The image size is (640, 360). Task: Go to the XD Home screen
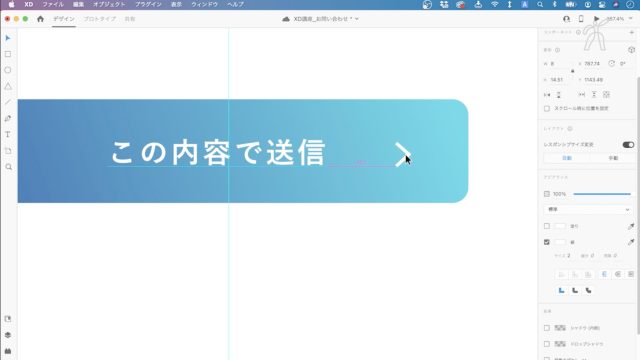[40, 19]
